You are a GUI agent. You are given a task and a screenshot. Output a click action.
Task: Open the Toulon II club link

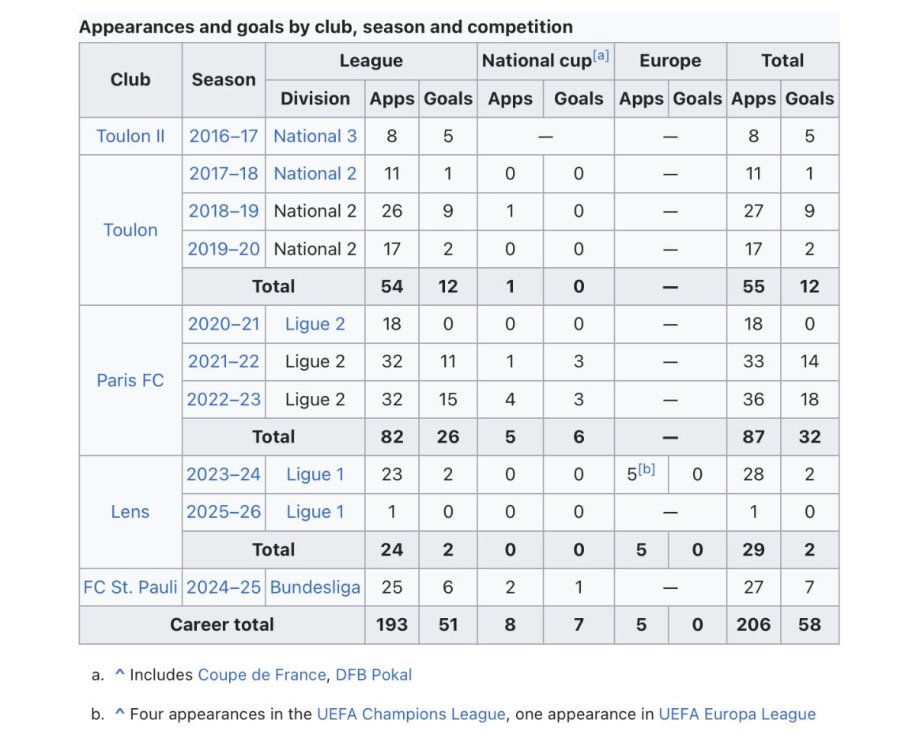pyautogui.click(x=130, y=136)
